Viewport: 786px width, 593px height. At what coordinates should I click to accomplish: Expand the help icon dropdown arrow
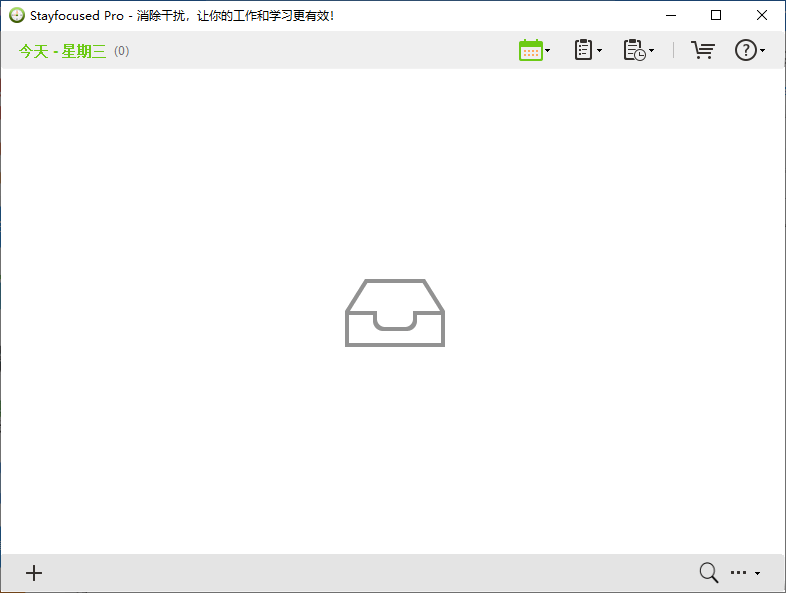click(762, 51)
